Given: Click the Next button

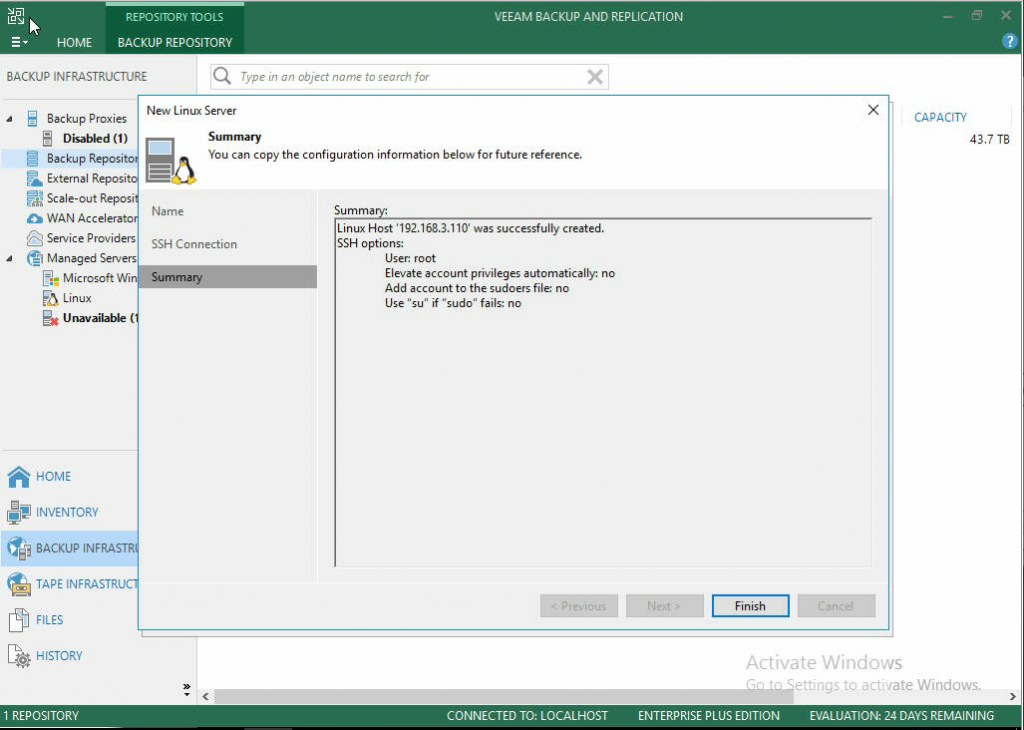Looking at the screenshot, I should [664, 606].
